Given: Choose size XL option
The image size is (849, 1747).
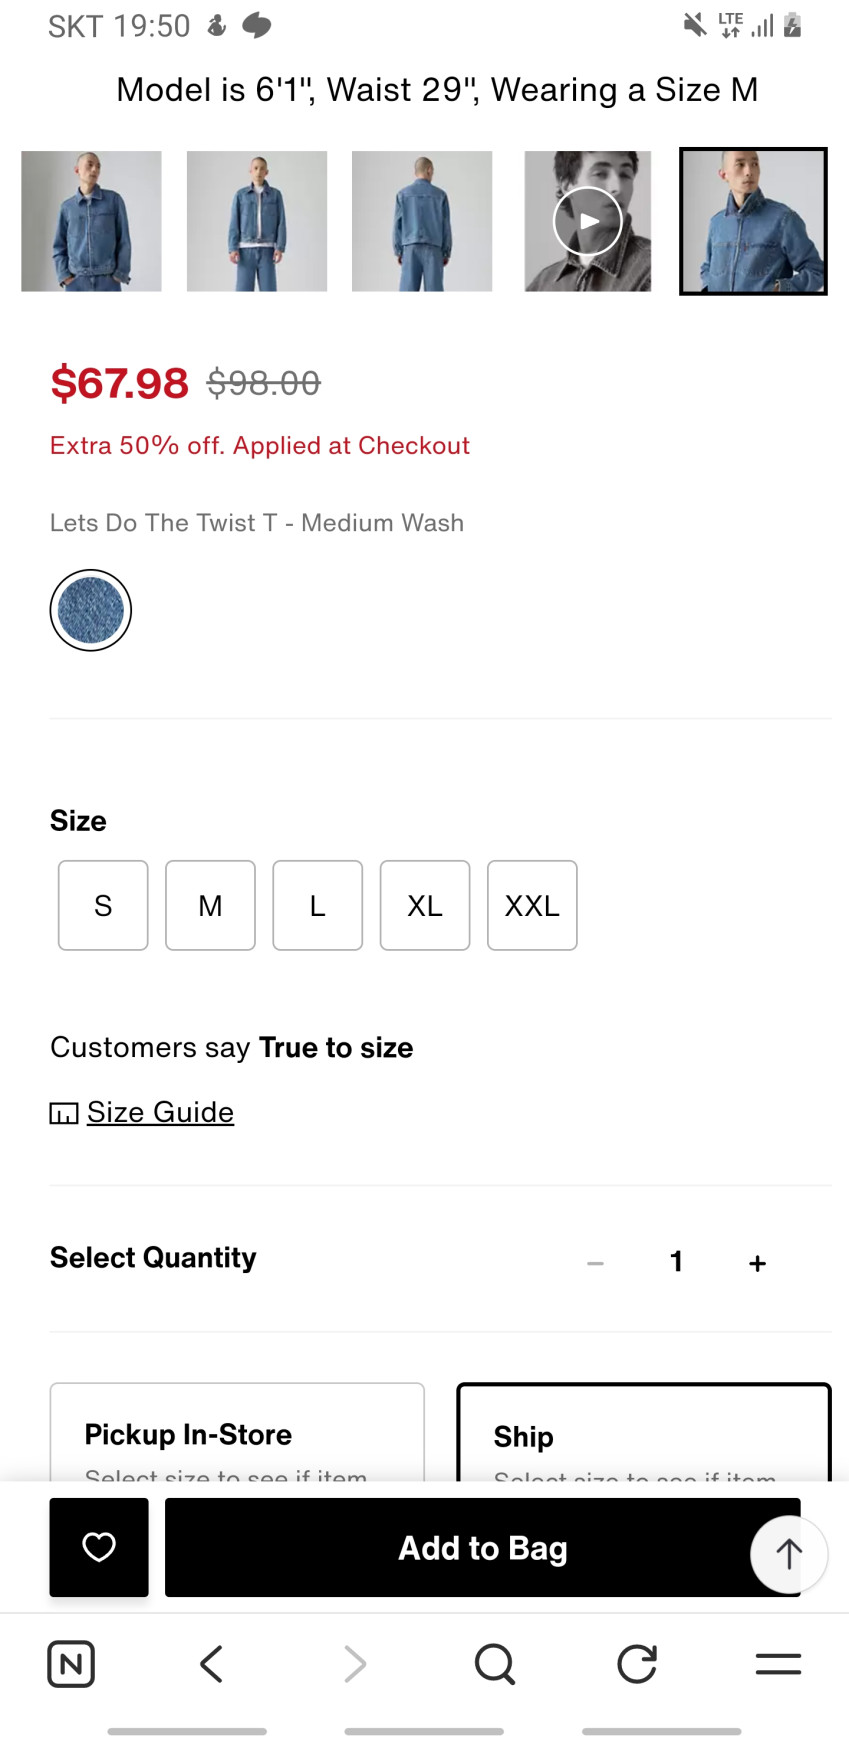Looking at the screenshot, I should (x=425, y=905).
